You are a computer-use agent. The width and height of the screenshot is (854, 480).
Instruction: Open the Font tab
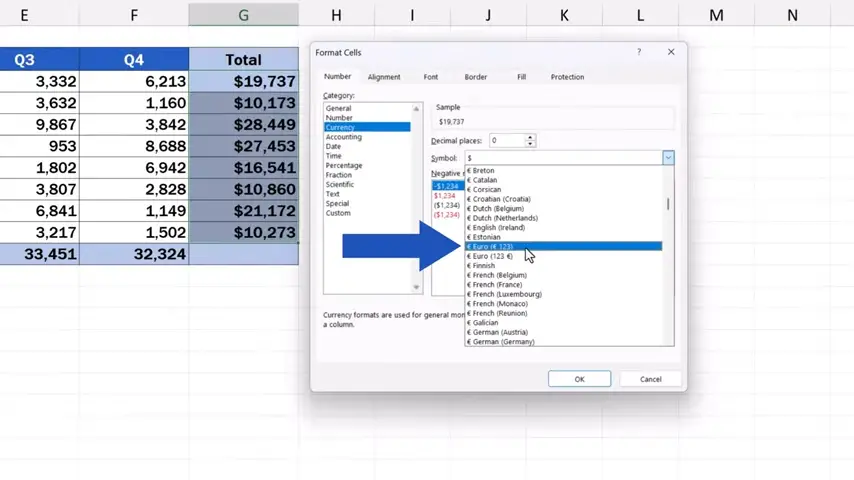(x=430, y=77)
